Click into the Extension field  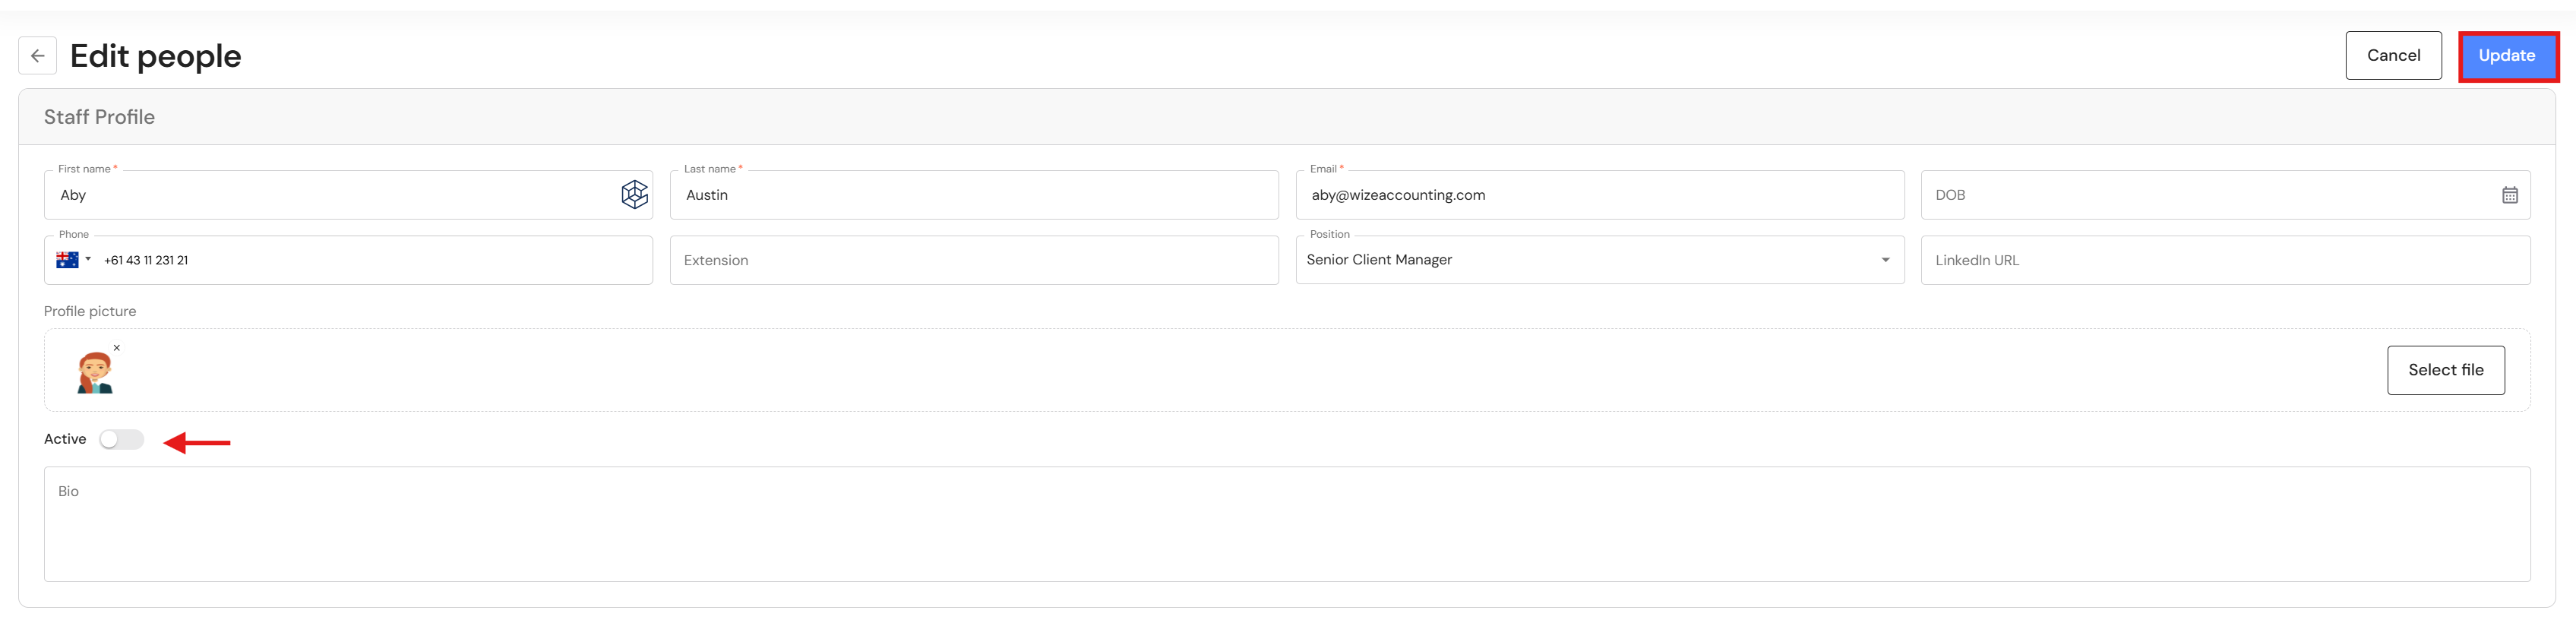[x=973, y=261]
